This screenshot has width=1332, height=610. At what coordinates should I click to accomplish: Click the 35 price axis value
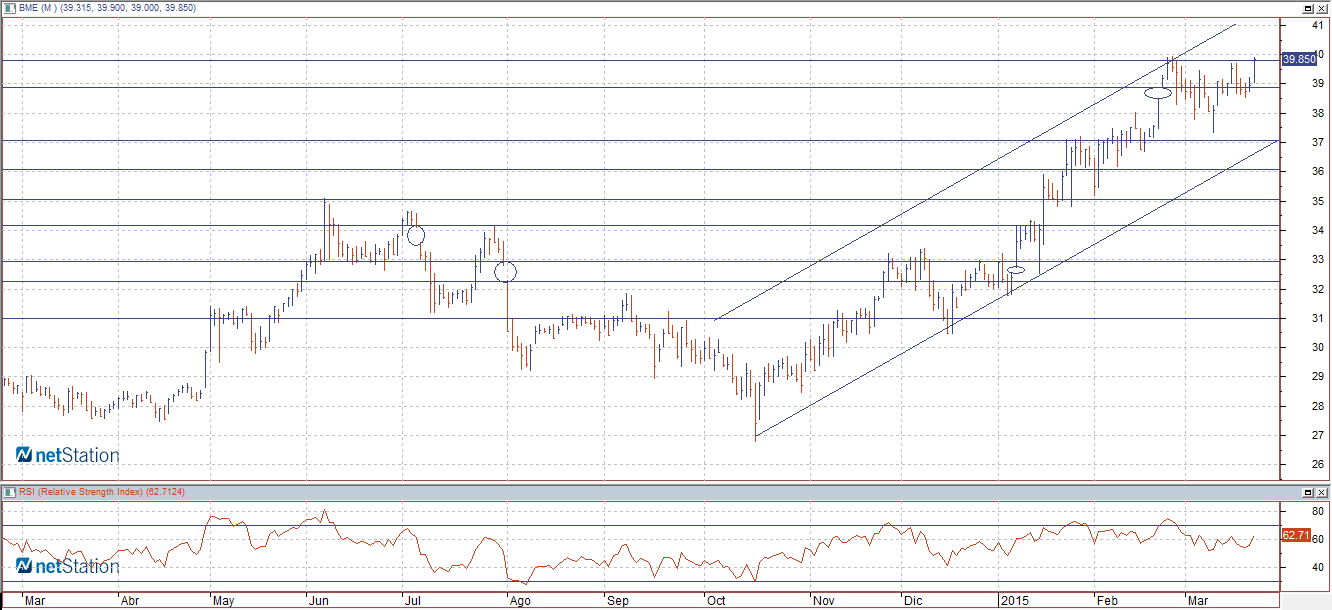1319,201
